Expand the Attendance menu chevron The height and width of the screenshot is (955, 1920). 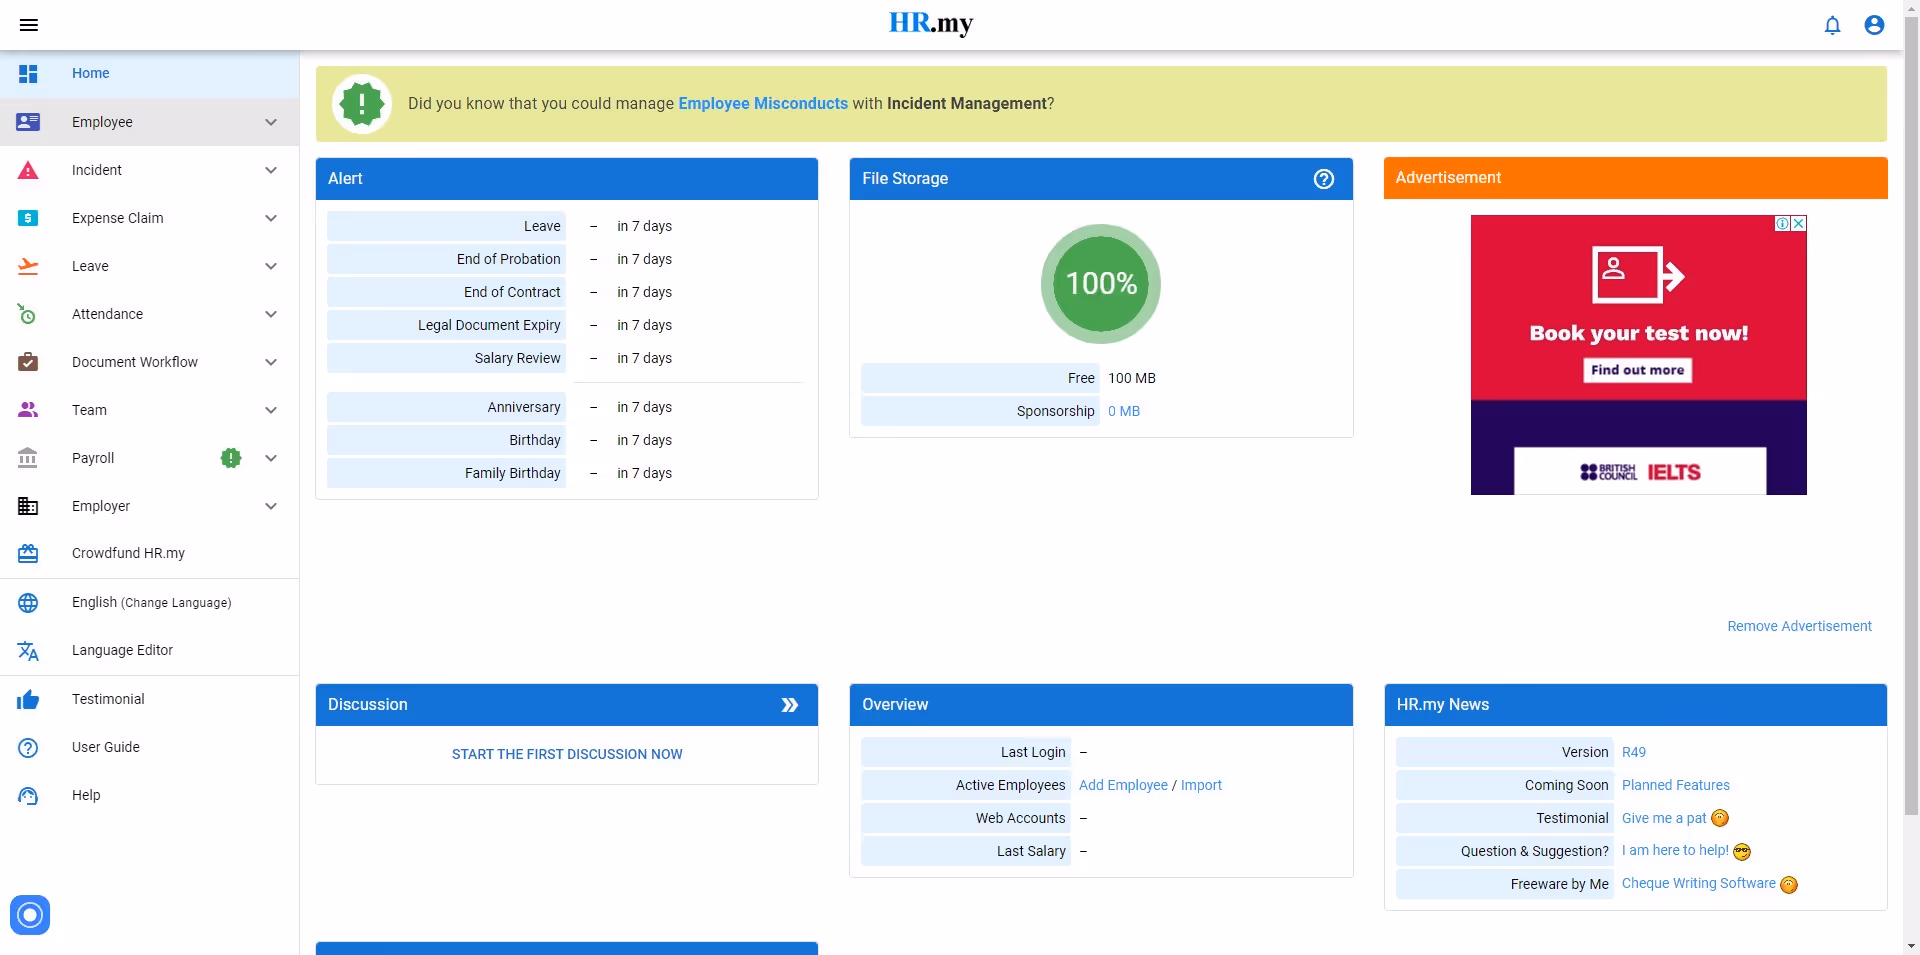coord(271,314)
